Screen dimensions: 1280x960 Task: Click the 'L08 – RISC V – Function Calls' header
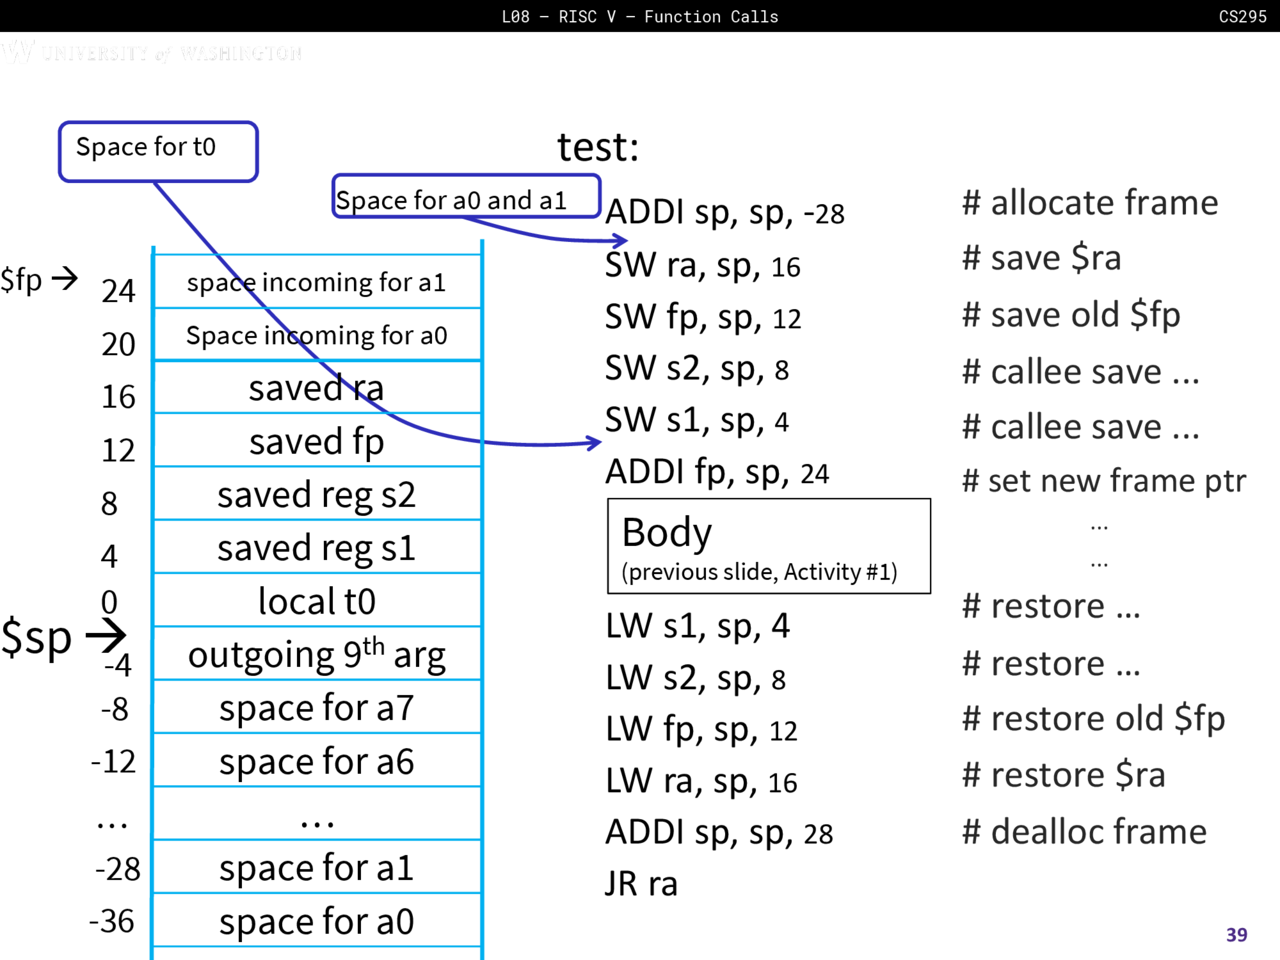640,16
